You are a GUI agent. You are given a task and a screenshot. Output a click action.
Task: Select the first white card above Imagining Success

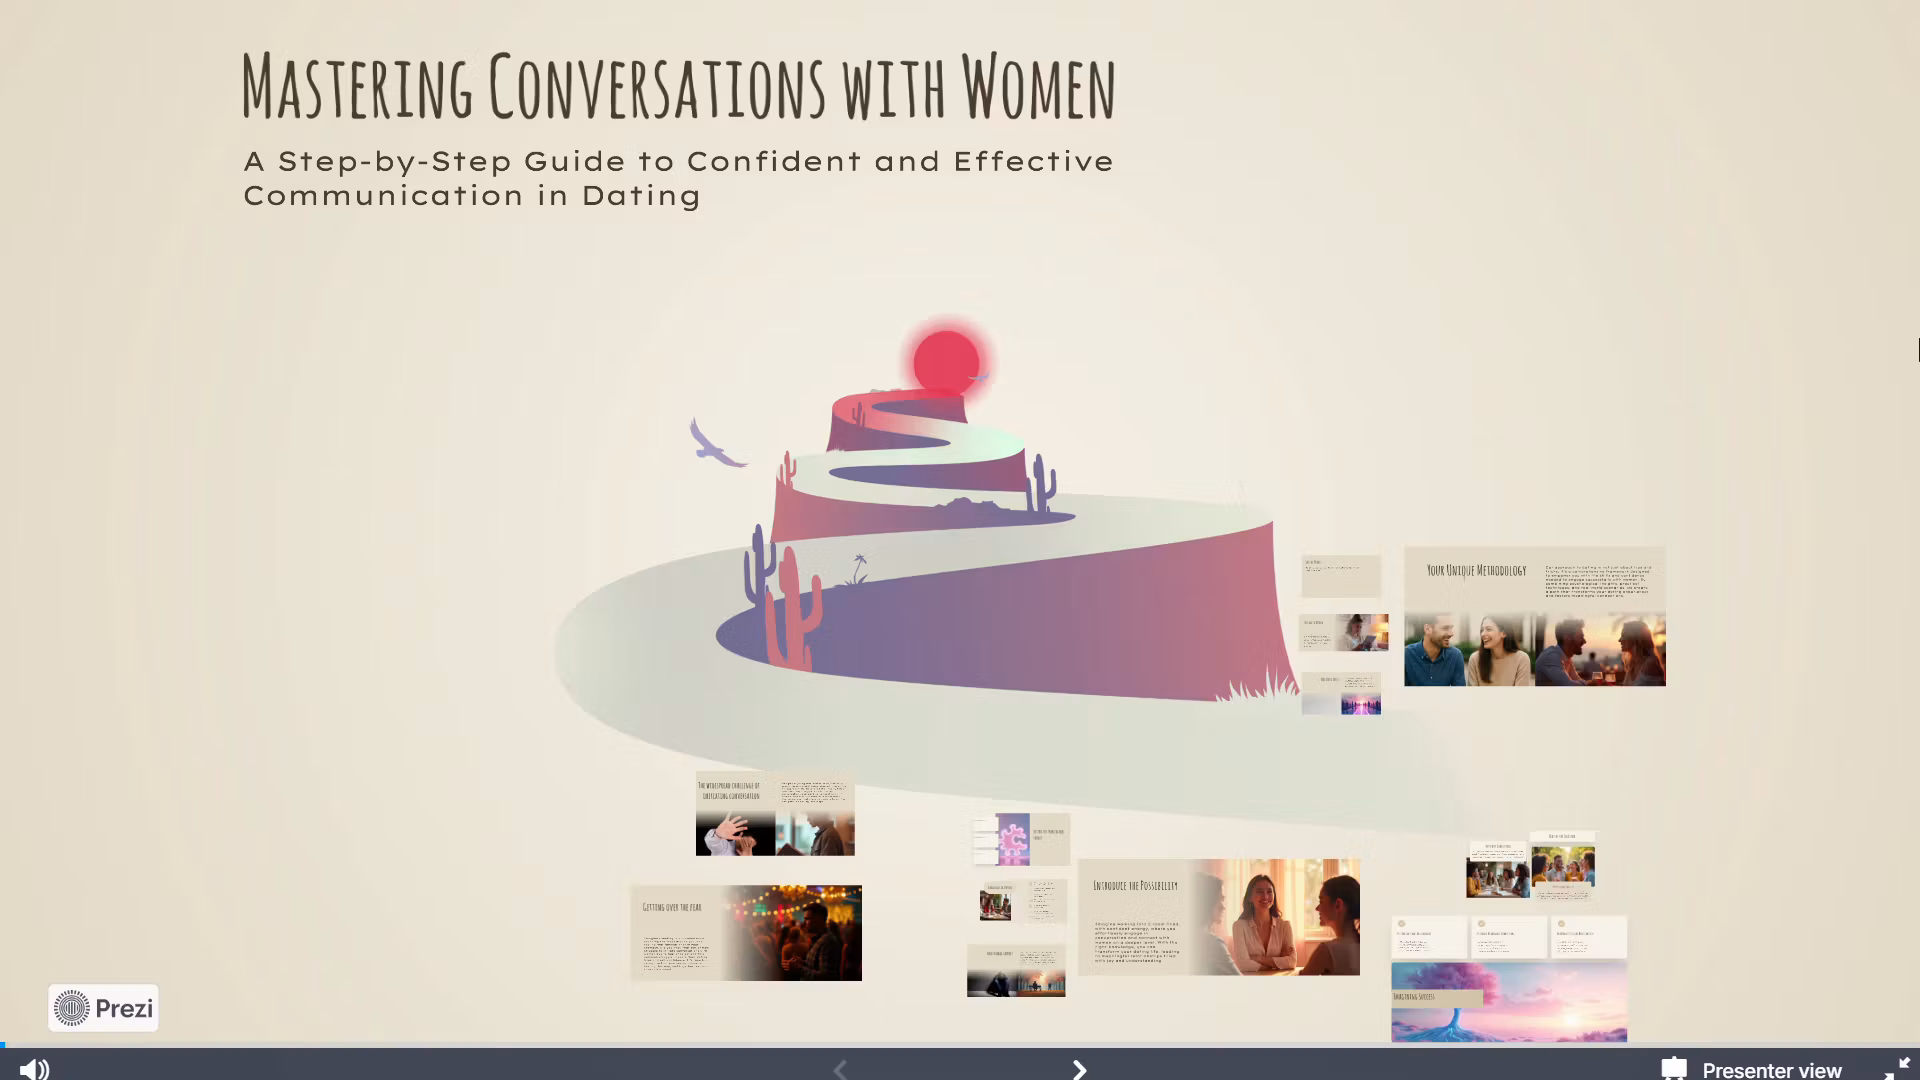tap(1429, 937)
